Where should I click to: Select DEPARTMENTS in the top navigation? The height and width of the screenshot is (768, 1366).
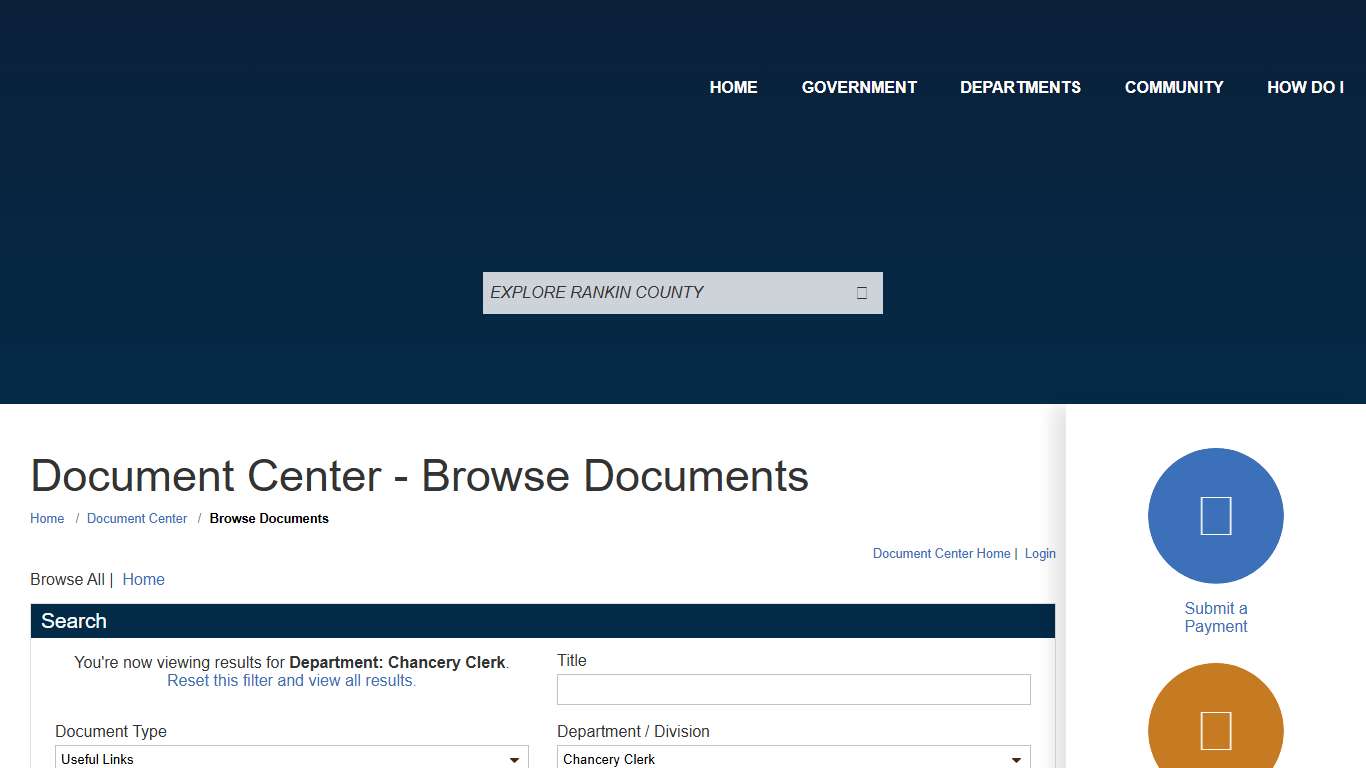[x=1020, y=87]
